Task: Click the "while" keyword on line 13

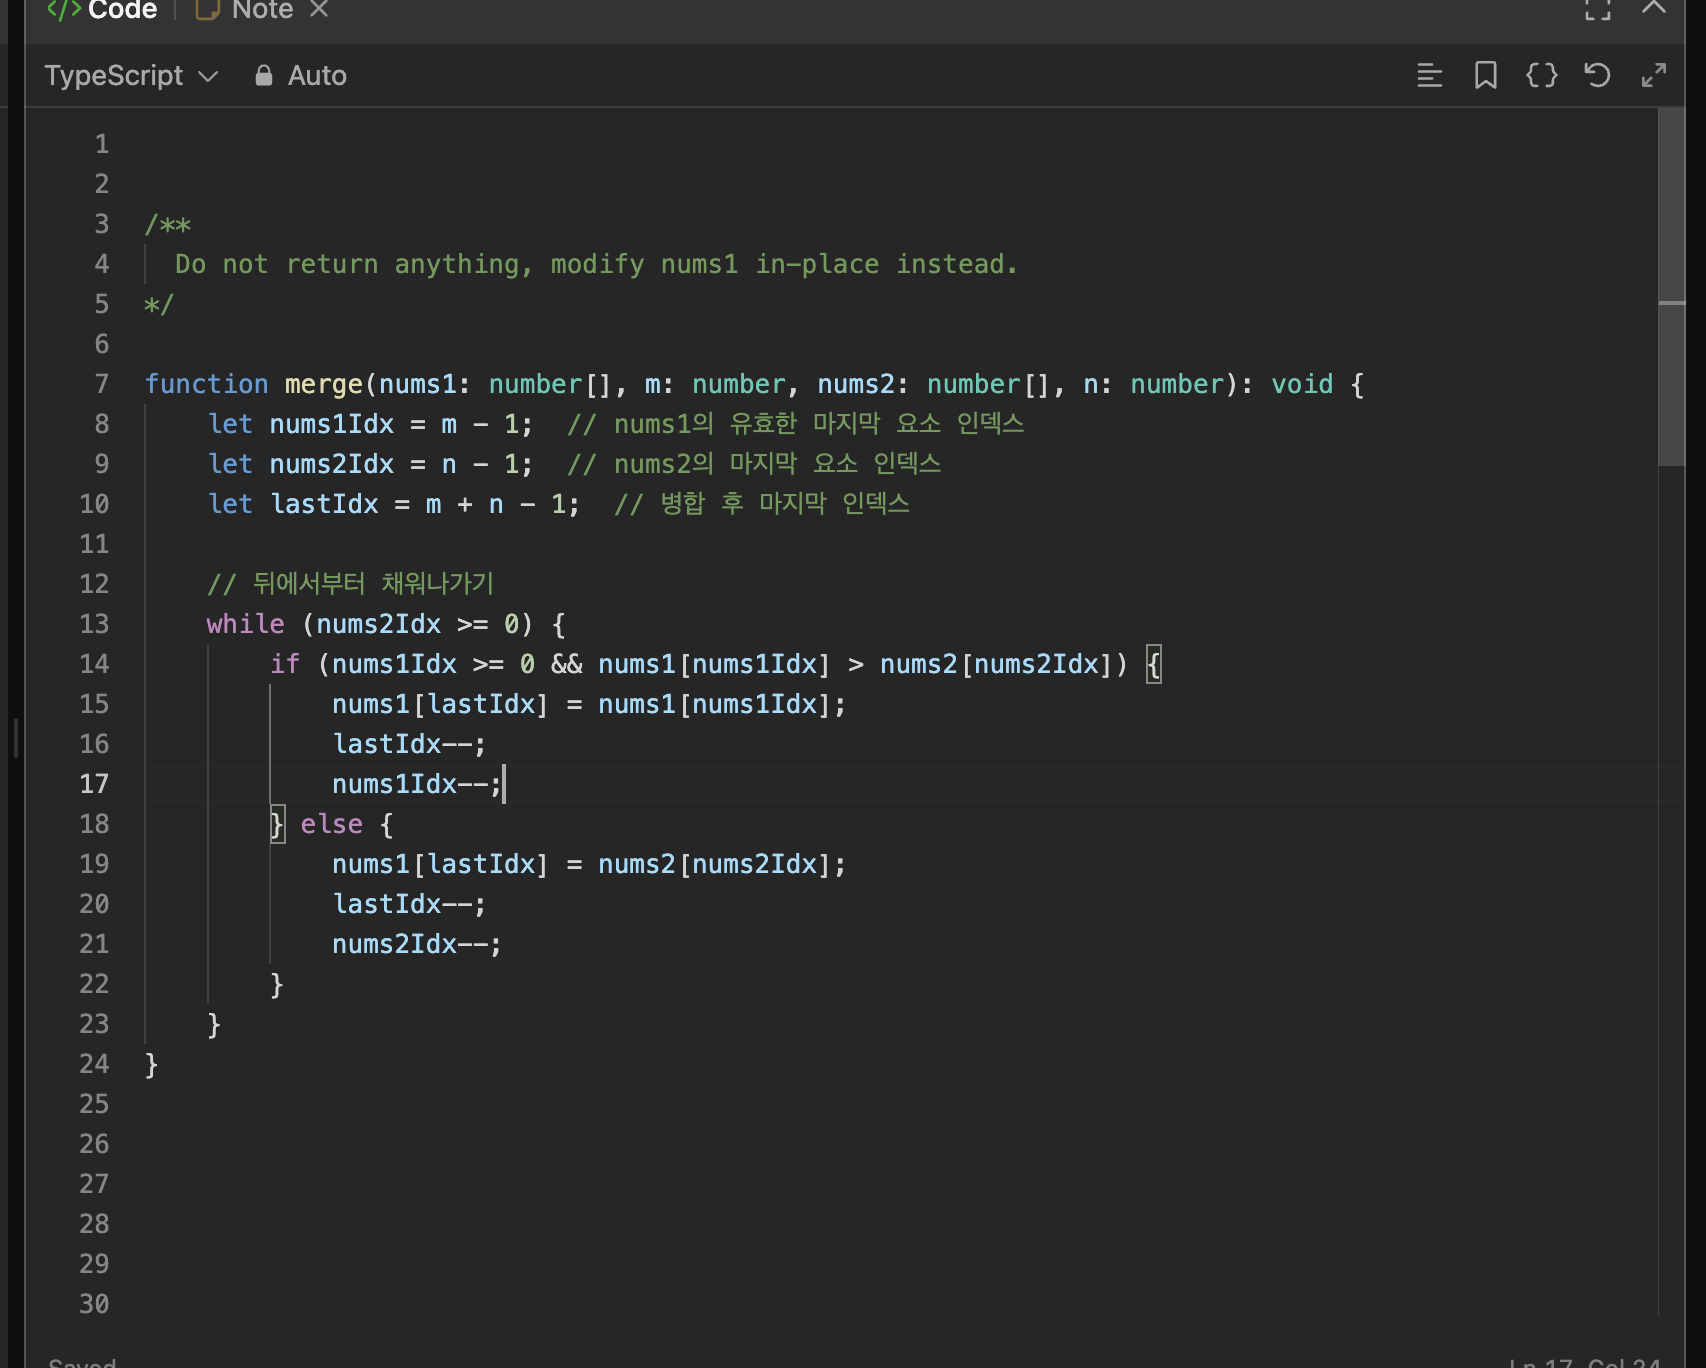Action: coord(246,624)
